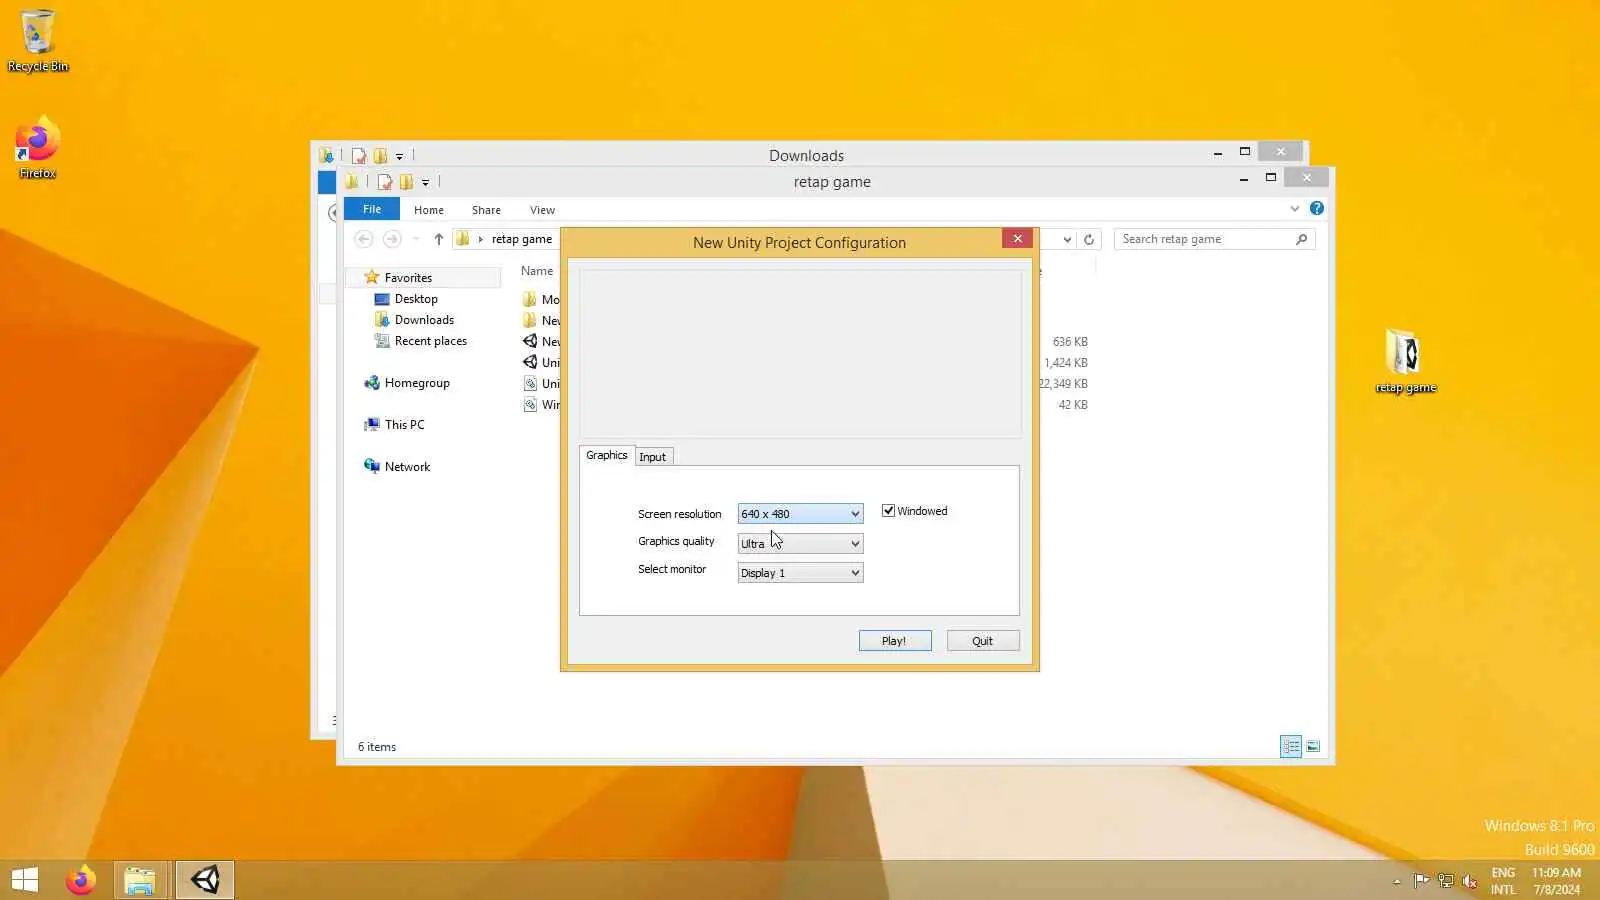Screen dimensions: 1600x900
Task: Switch to the Input tab
Action: (653, 457)
